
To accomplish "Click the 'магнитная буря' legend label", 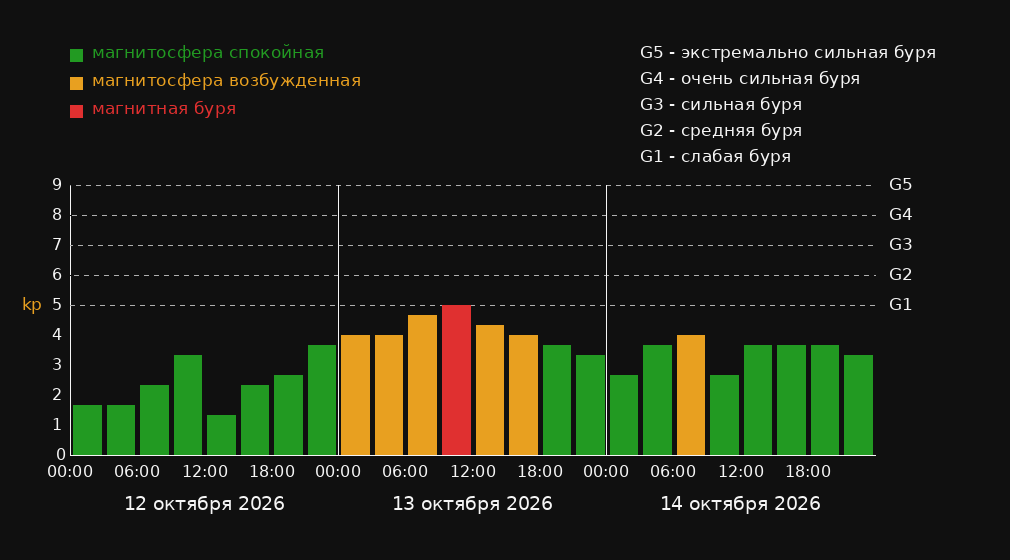I will coord(164,109).
